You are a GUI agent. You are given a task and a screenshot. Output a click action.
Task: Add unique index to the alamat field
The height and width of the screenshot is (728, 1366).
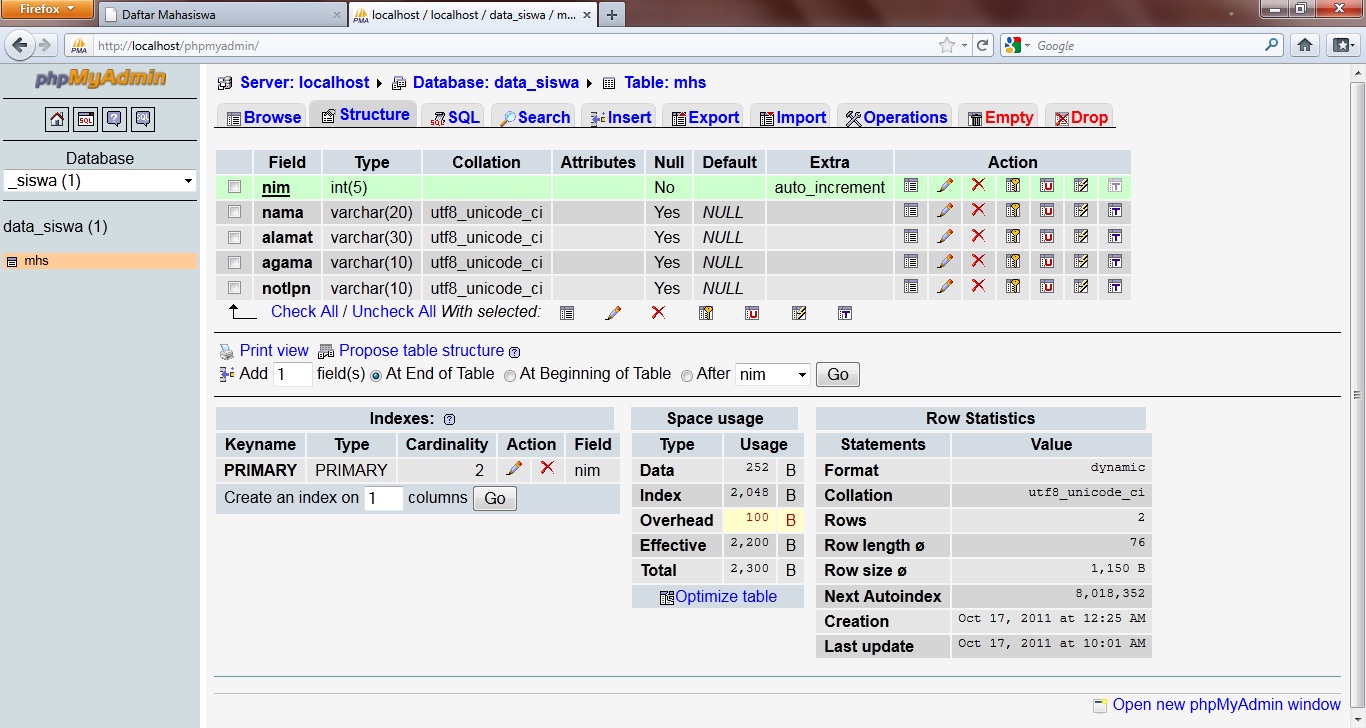pyautogui.click(x=1046, y=237)
